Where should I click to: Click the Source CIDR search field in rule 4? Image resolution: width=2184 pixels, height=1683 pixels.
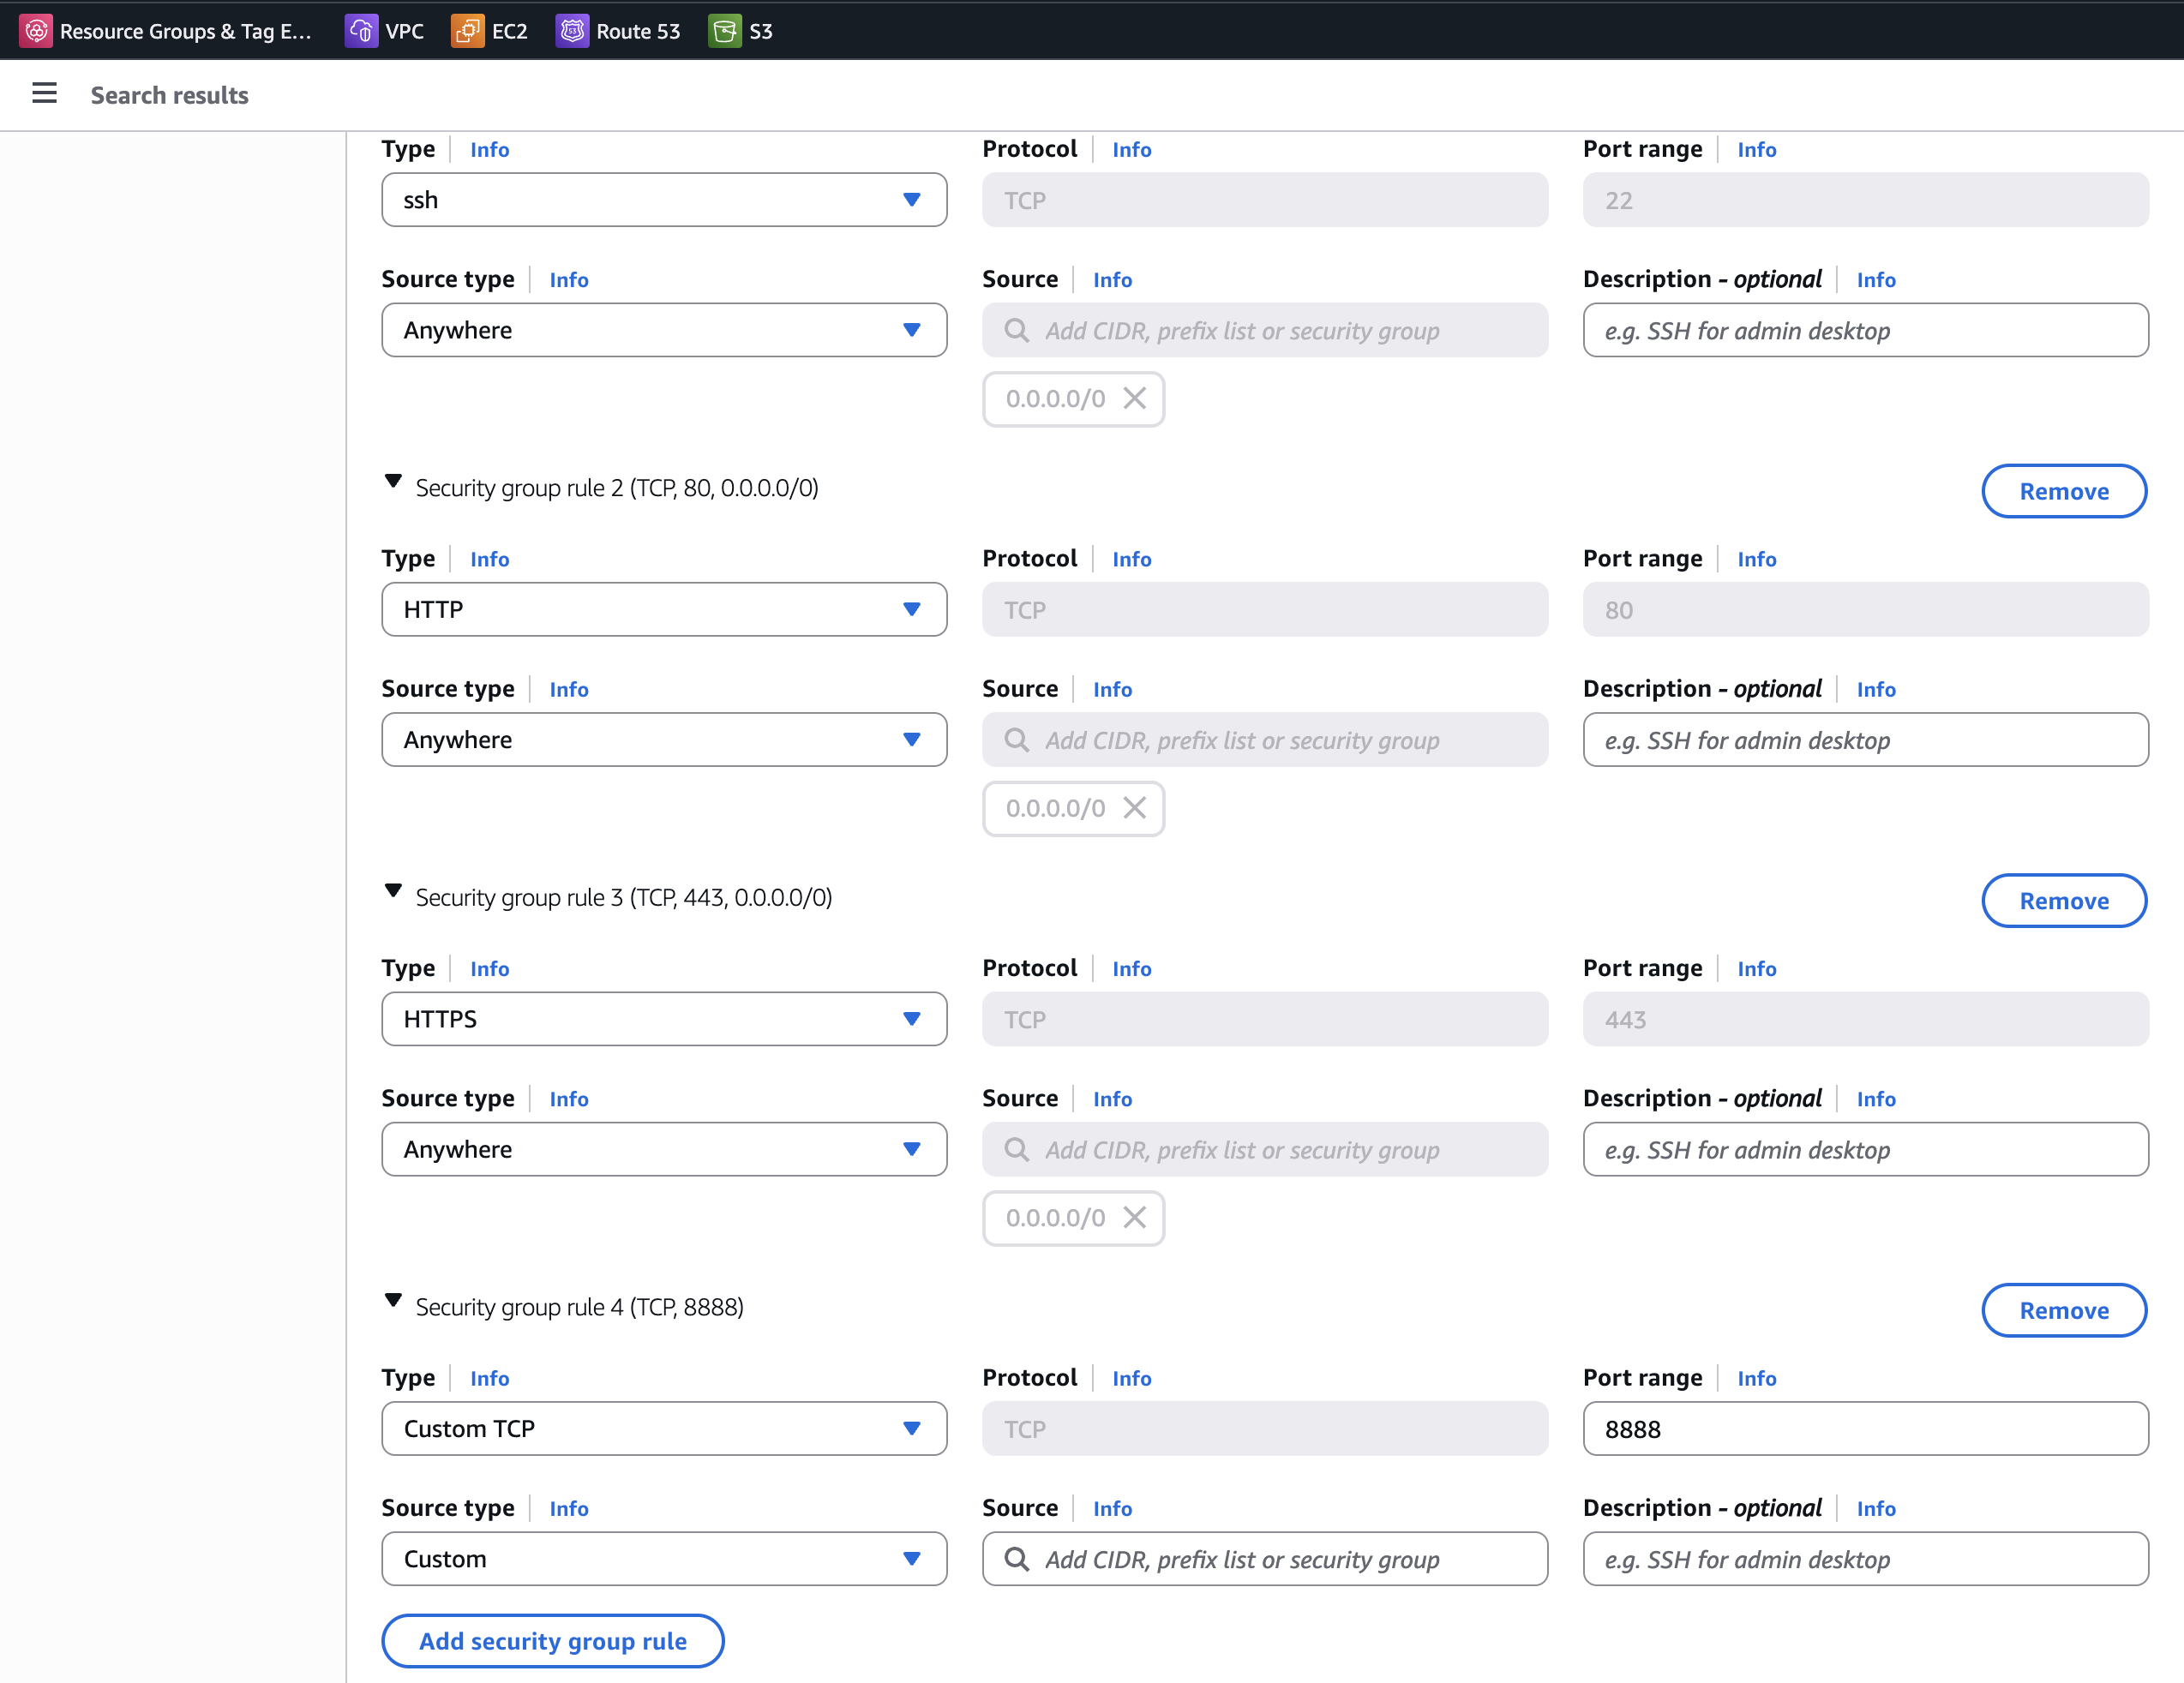click(x=1265, y=1559)
